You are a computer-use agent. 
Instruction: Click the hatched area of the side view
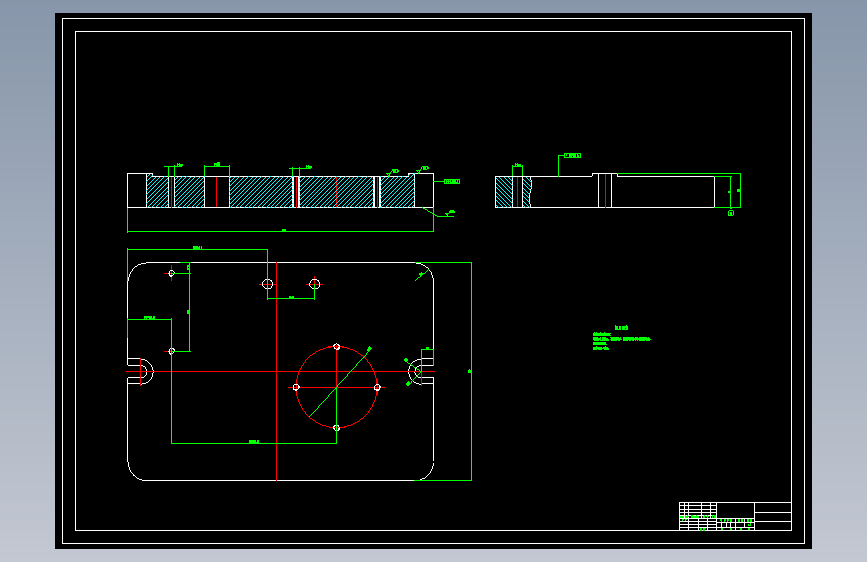(x=513, y=192)
